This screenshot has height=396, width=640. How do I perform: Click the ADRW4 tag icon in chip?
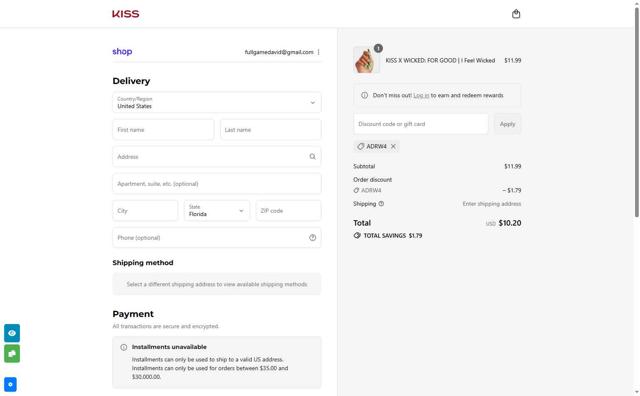tap(360, 146)
